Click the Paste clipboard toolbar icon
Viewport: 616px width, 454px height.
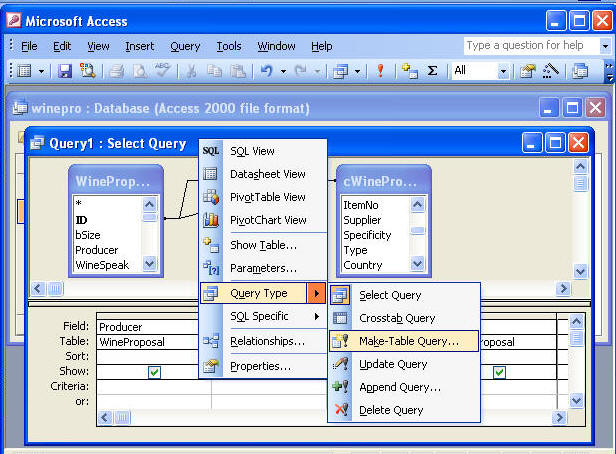[x=238, y=71]
